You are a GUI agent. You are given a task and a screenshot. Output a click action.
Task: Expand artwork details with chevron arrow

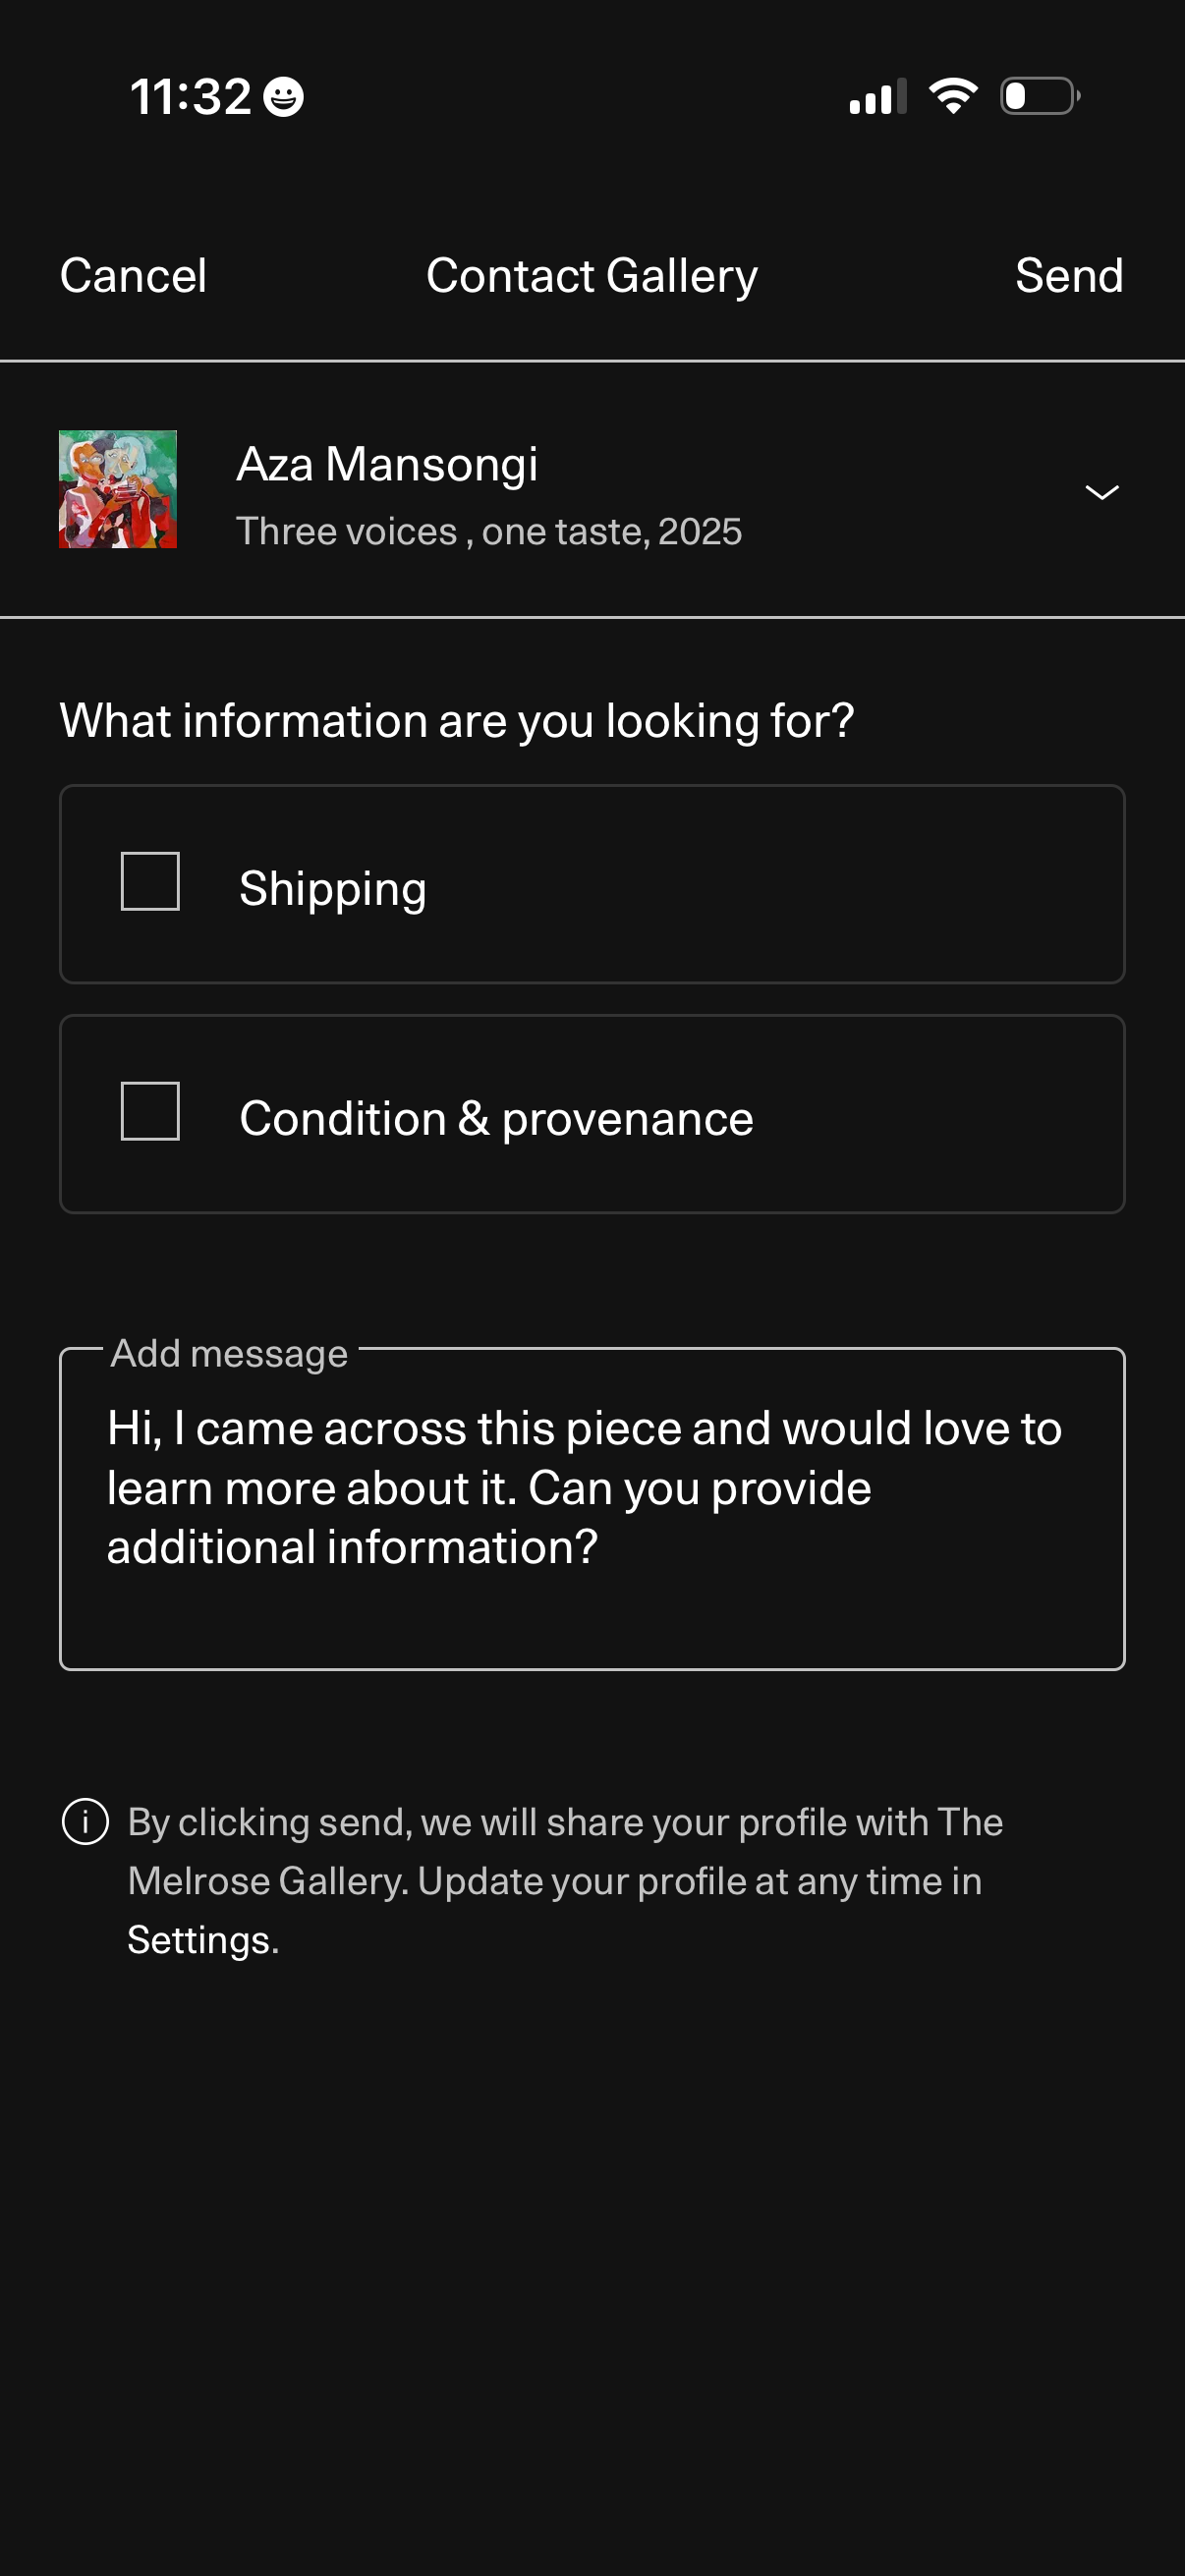tap(1101, 492)
